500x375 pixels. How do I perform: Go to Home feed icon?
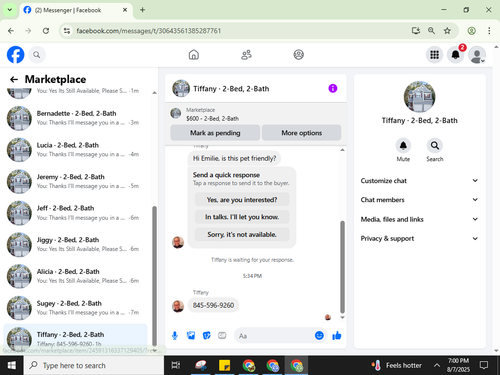(194, 55)
